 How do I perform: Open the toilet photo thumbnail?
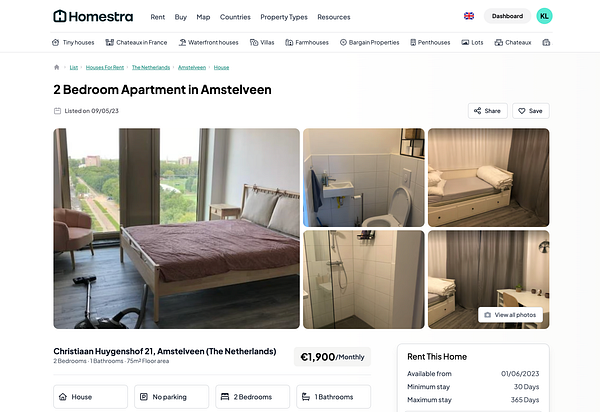[x=364, y=178]
